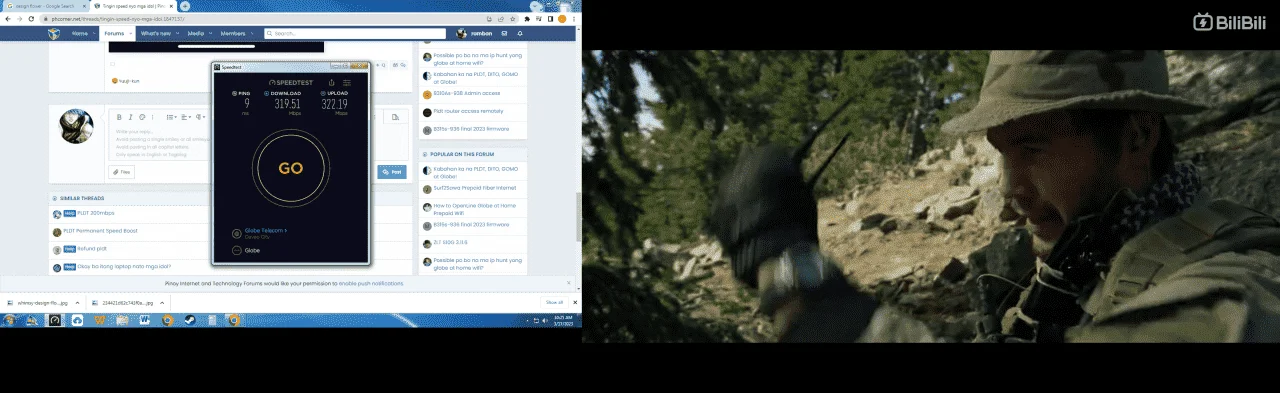Image resolution: width=1280 pixels, height=393 pixels.
Task: Open the alerts bell icon in the forum header
Action: click(x=520, y=33)
